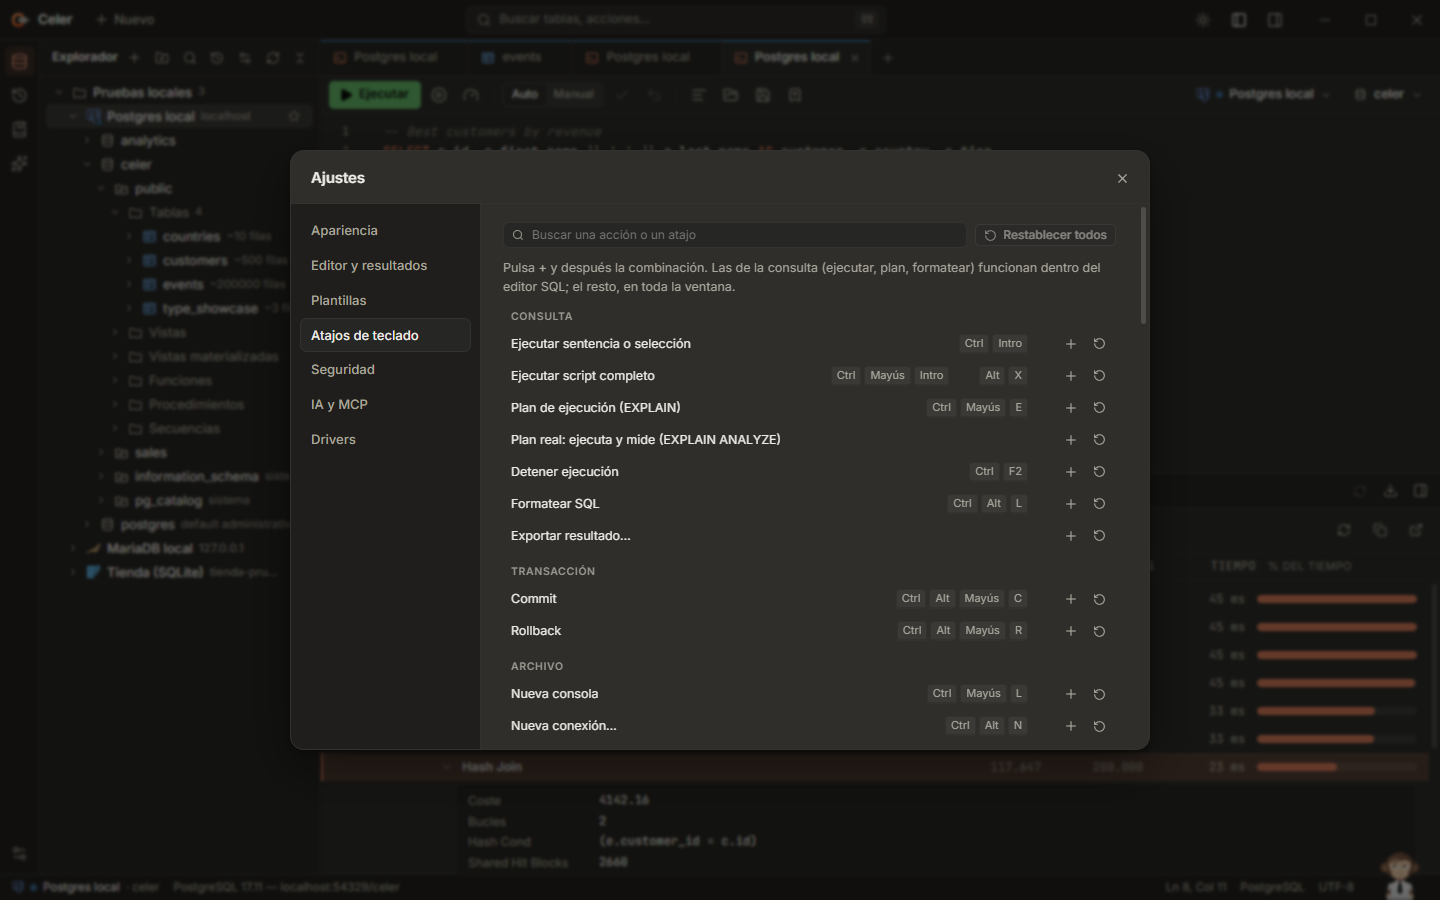Click Restablecer todos button

[1045, 235]
